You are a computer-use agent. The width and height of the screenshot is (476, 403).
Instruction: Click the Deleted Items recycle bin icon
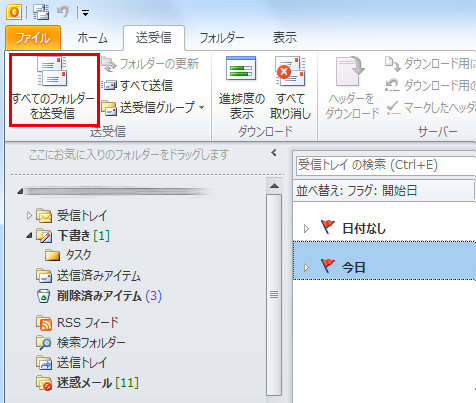pyautogui.click(x=43, y=296)
